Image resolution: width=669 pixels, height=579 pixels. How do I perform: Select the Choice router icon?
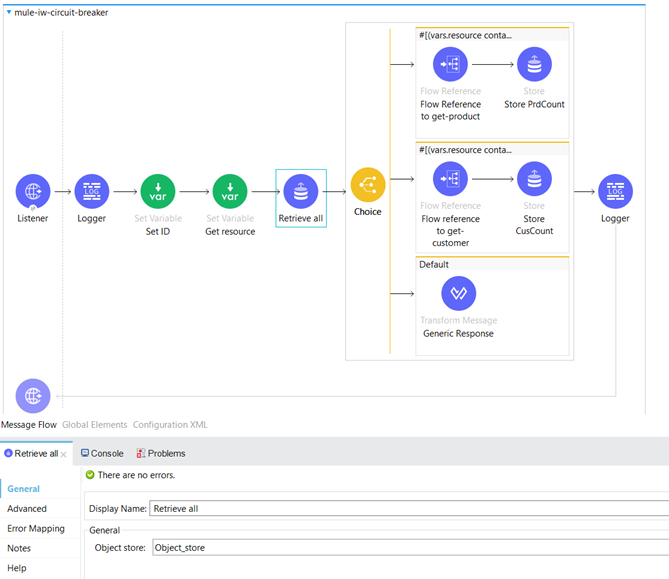point(368,185)
